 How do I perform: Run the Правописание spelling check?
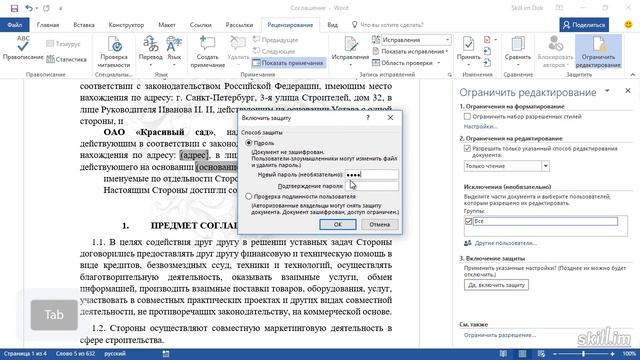click(23, 49)
